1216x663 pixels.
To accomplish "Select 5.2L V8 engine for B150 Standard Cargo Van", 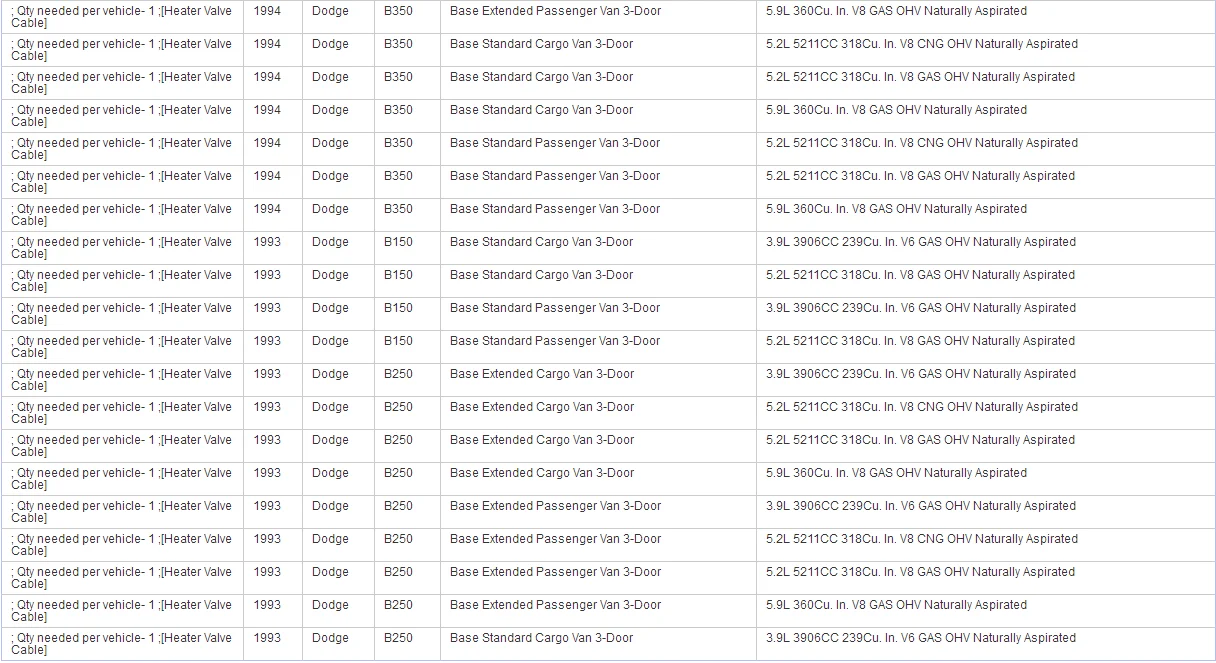I will coord(920,275).
